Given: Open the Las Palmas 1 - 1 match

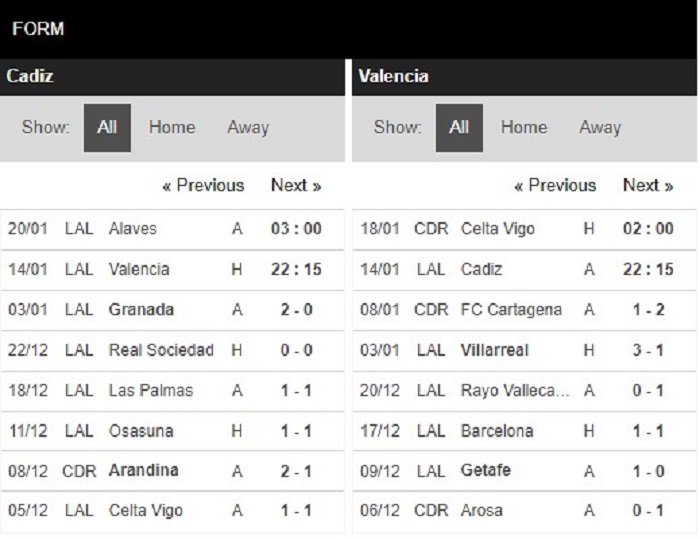Looking at the screenshot, I should pyautogui.click(x=172, y=391).
